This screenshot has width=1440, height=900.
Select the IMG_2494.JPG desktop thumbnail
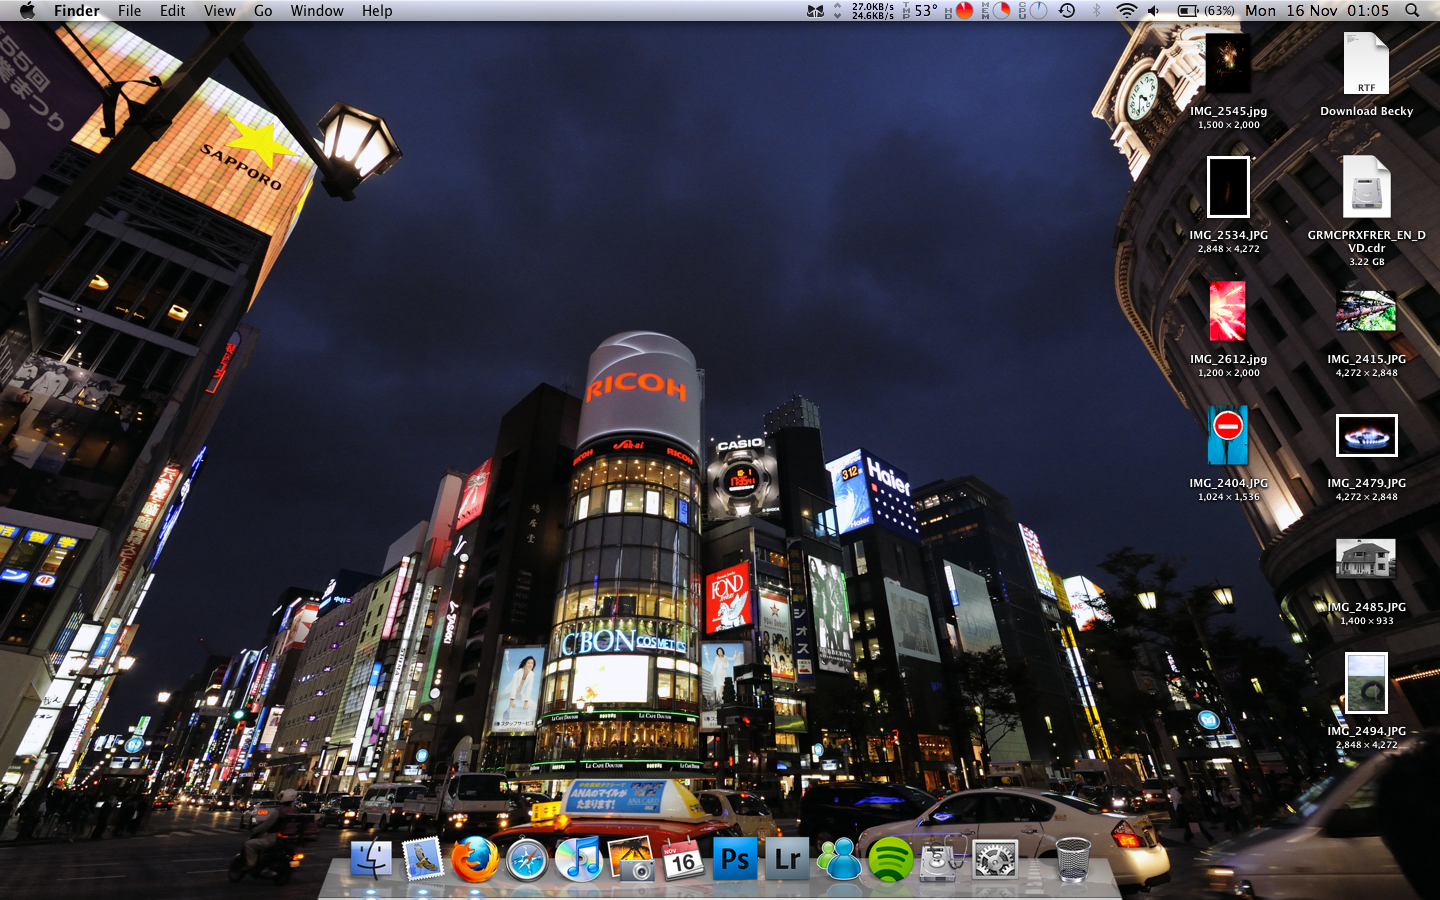(1366, 683)
